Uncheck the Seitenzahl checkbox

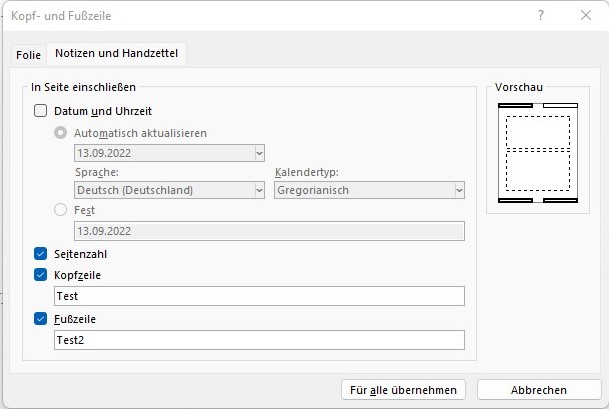coord(40,254)
